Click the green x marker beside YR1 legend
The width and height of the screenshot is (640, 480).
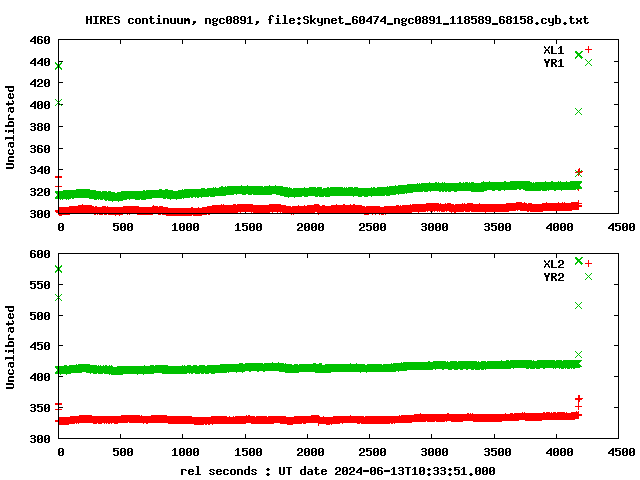pyautogui.click(x=588, y=62)
